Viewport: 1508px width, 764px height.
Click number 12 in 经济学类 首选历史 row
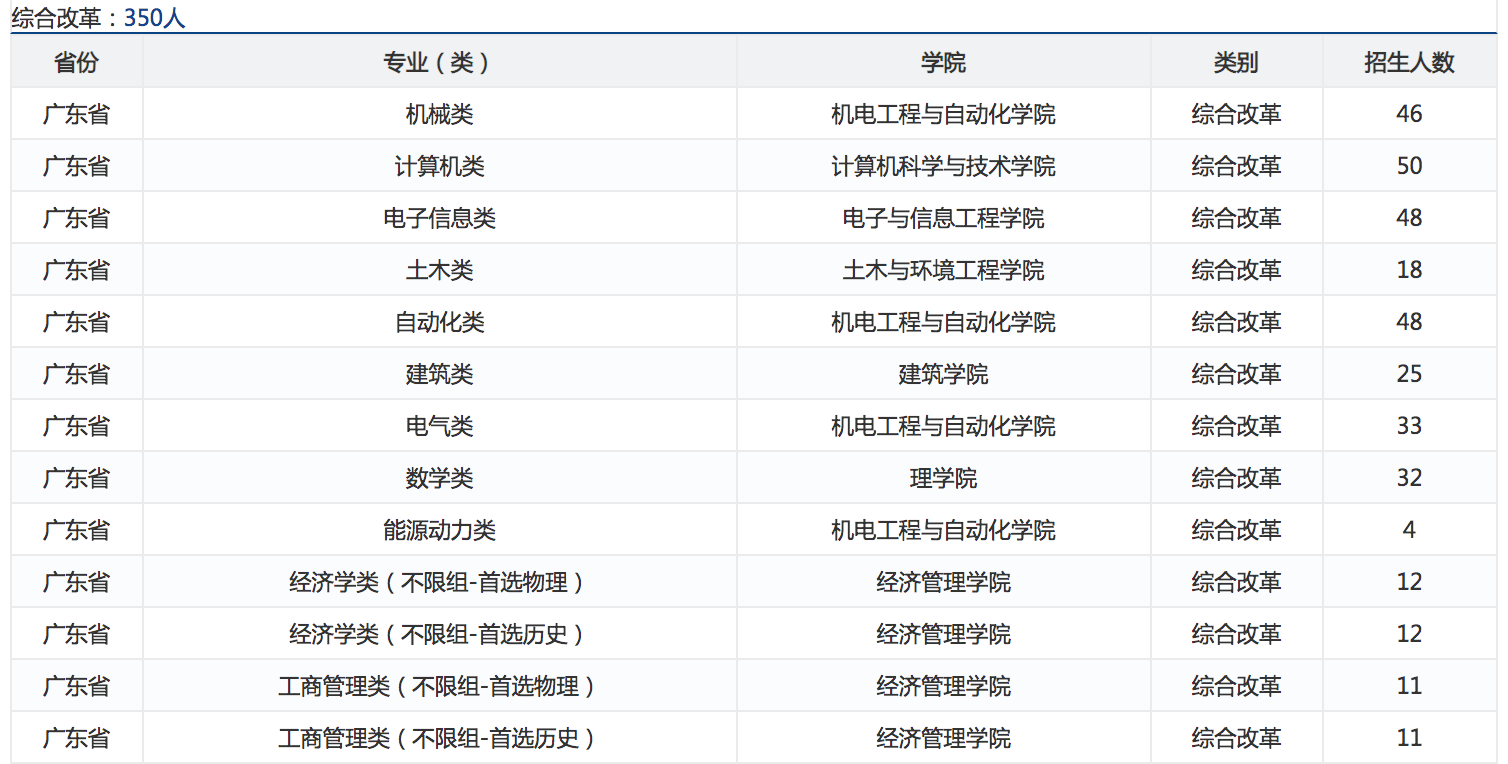(1409, 634)
